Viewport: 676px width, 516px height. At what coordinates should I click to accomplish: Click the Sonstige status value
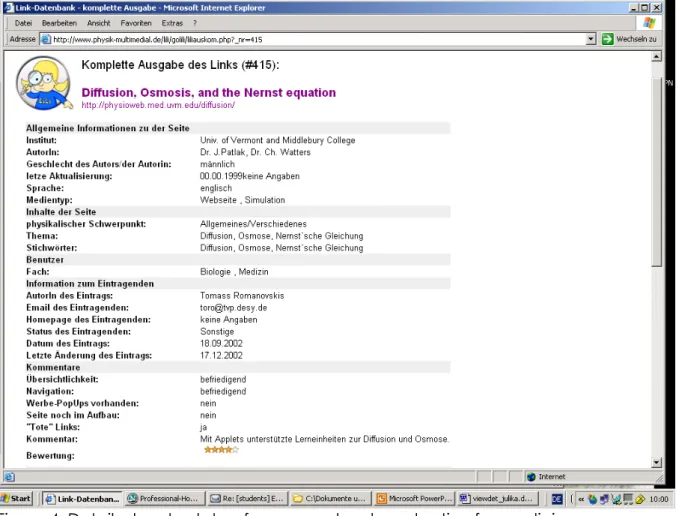pyautogui.click(x=217, y=331)
